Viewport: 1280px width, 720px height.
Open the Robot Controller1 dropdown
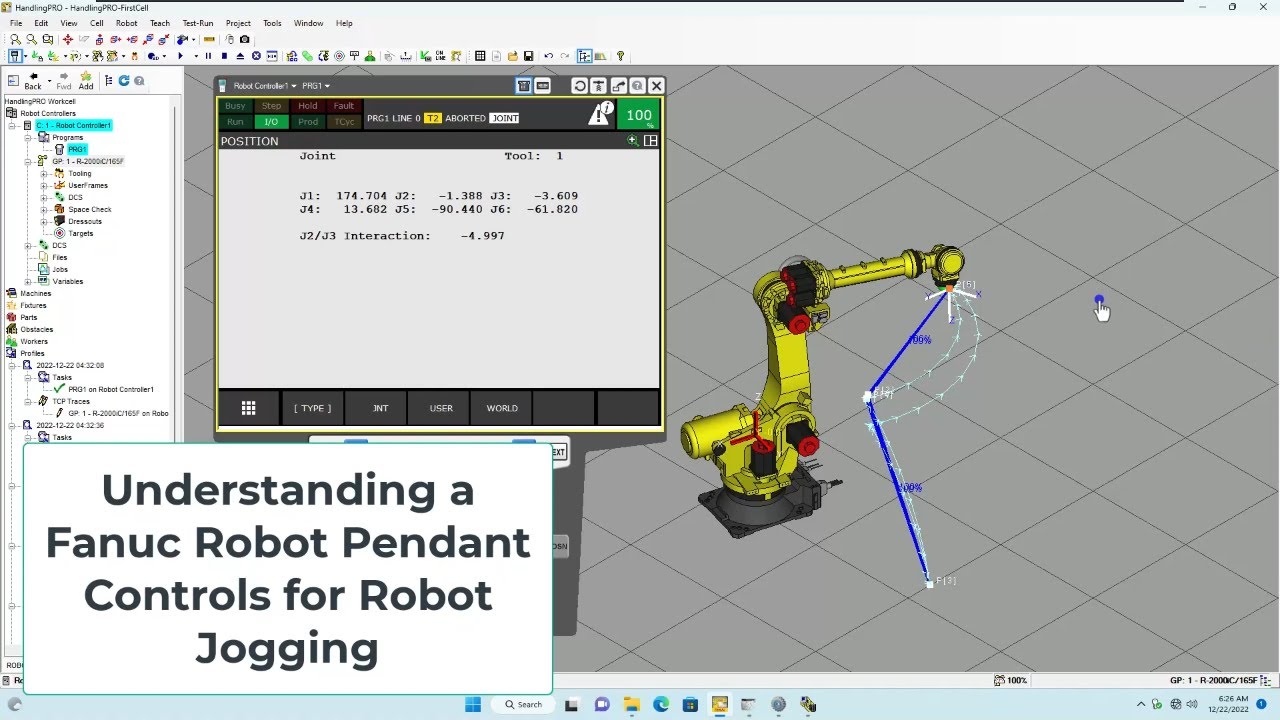[265, 86]
